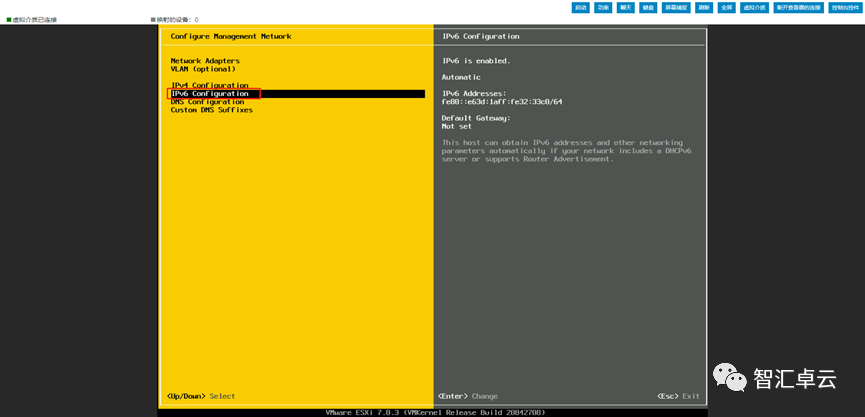Open the 聊天 (Chat) button

point(624,8)
